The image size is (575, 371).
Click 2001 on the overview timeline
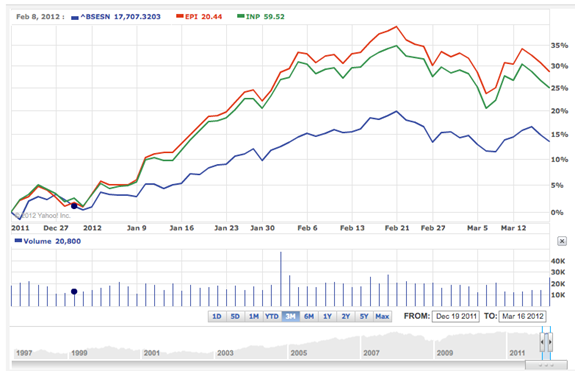(152, 353)
